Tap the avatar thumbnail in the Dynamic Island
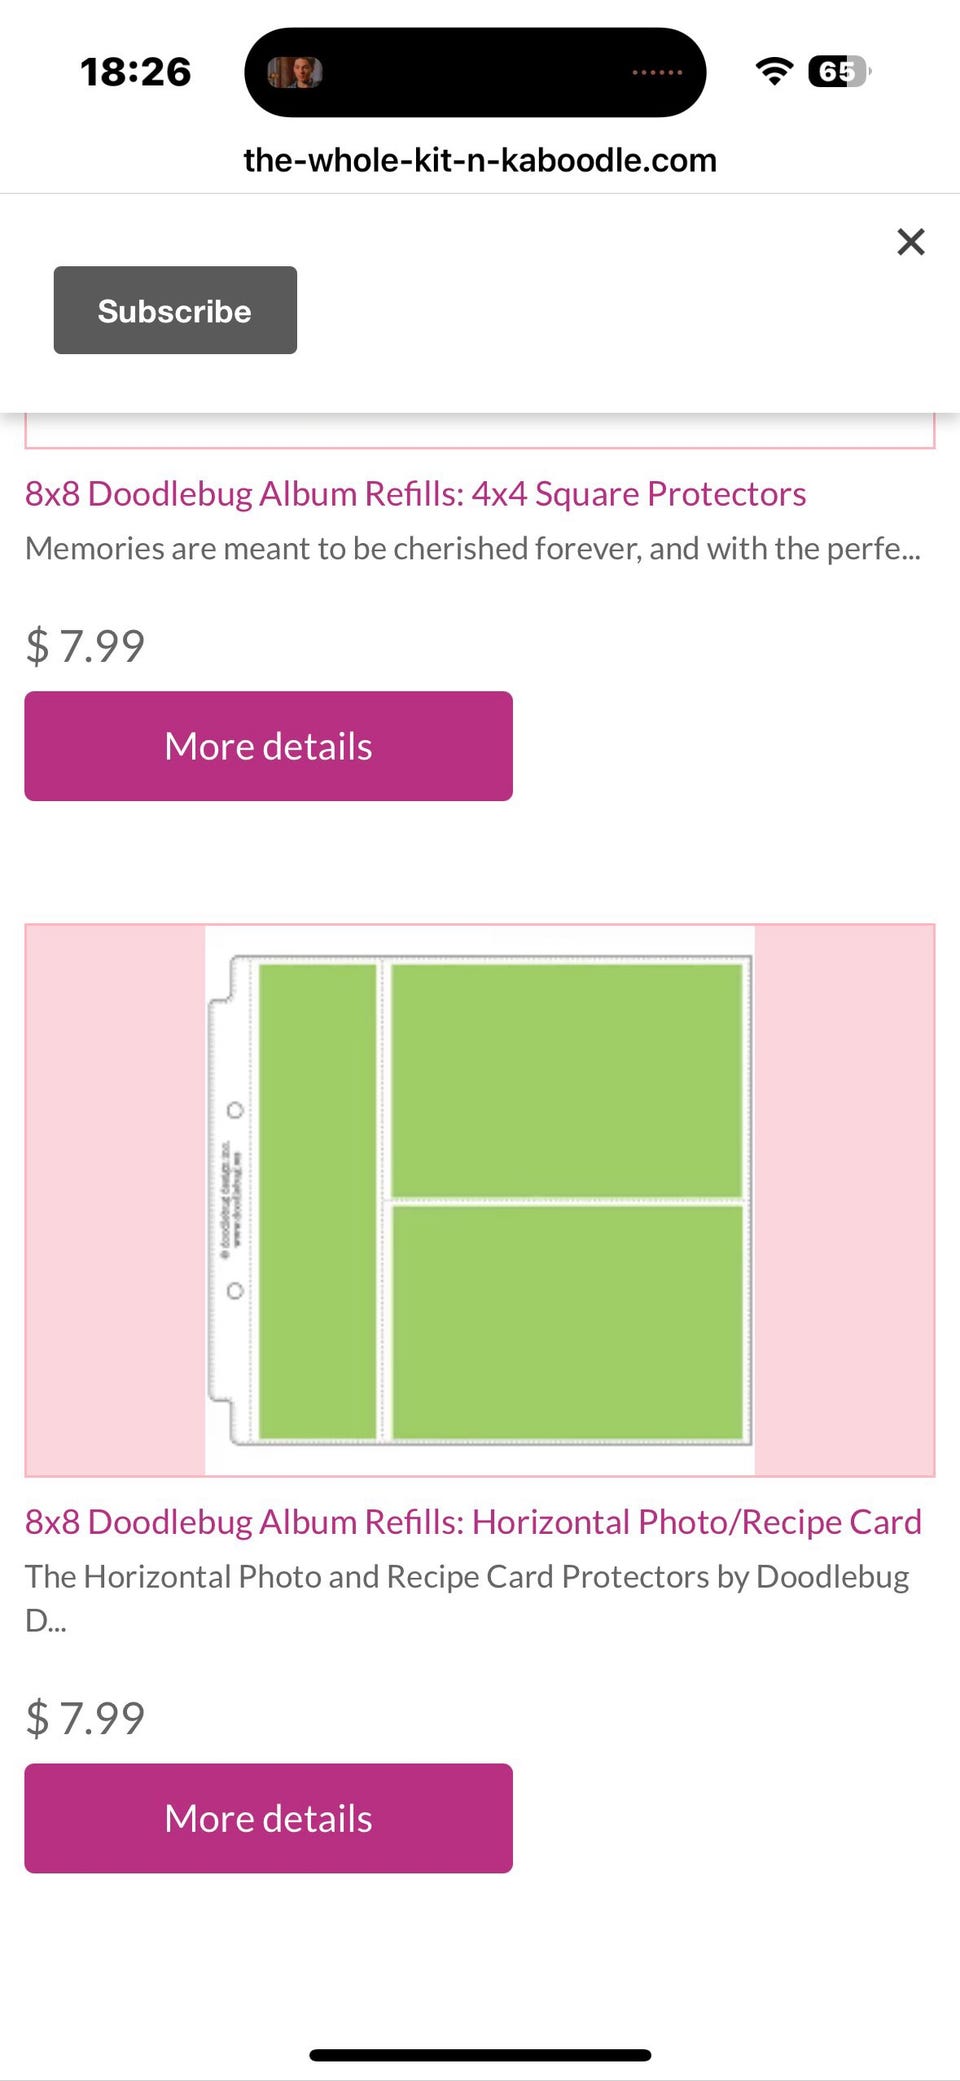 click(x=295, y=72)
